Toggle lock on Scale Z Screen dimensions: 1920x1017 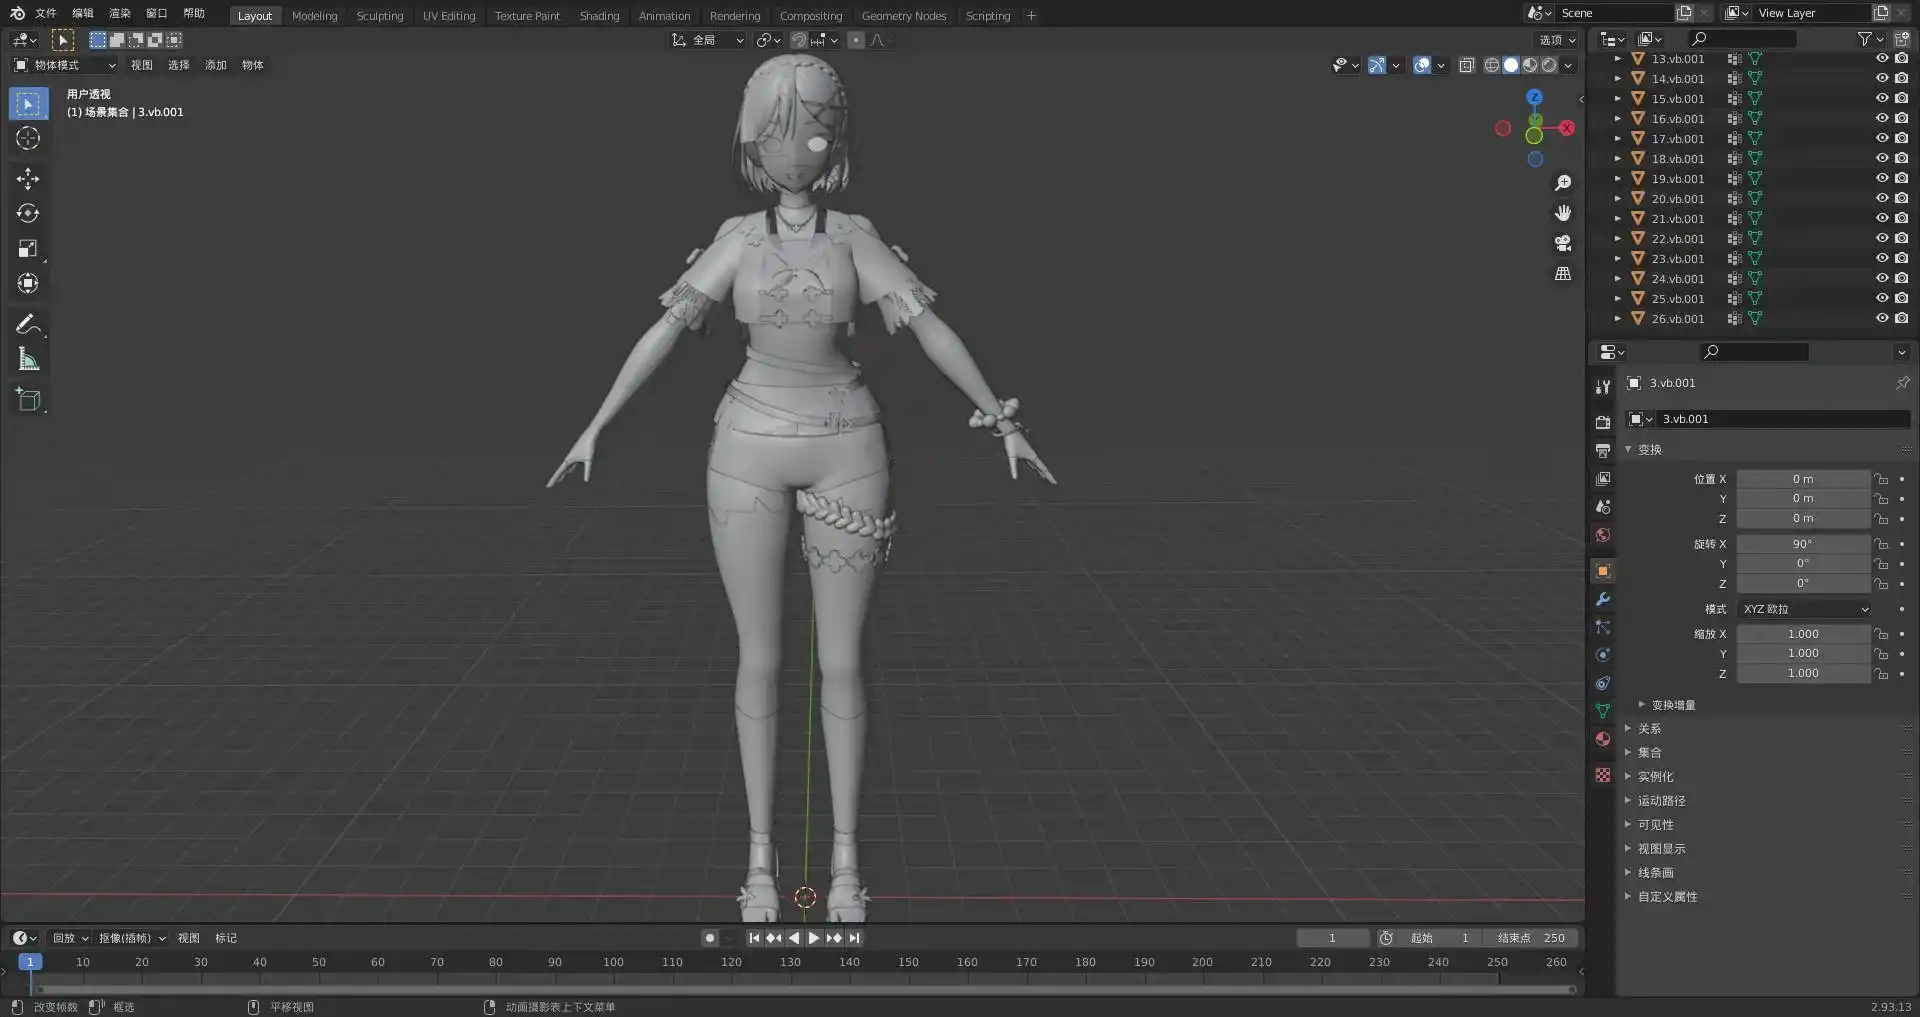[x=1881, y=674]
